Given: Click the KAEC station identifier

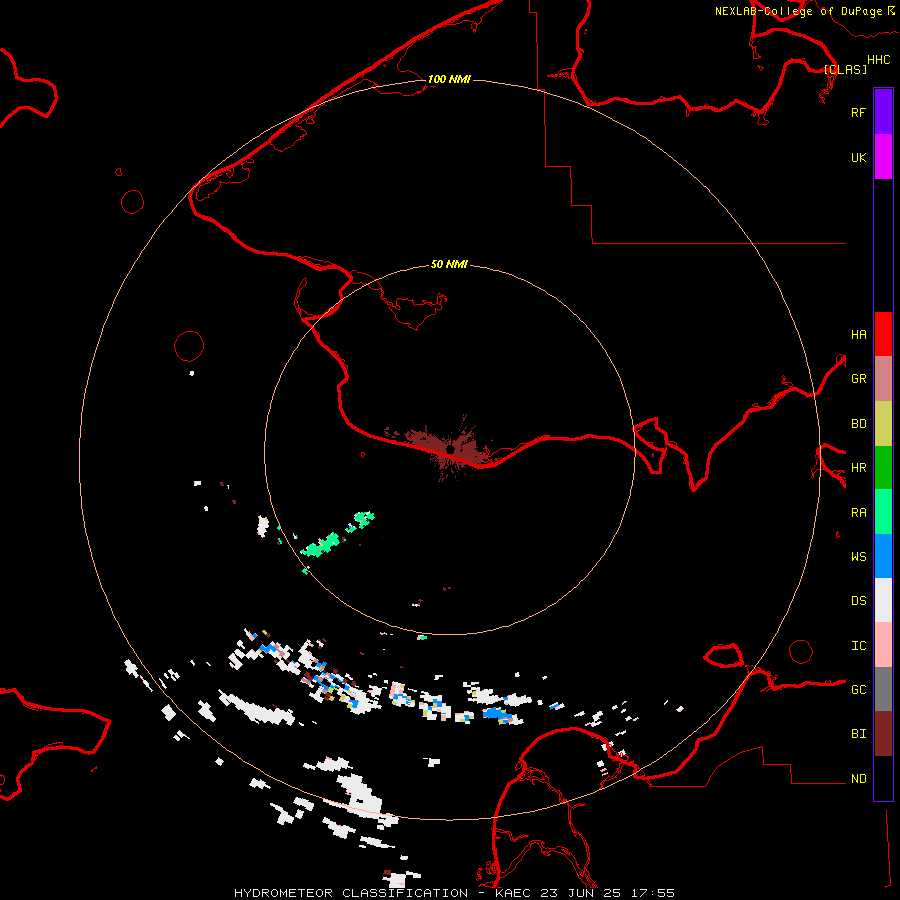Looking at the screenshot, I should (x=513, y=893).
